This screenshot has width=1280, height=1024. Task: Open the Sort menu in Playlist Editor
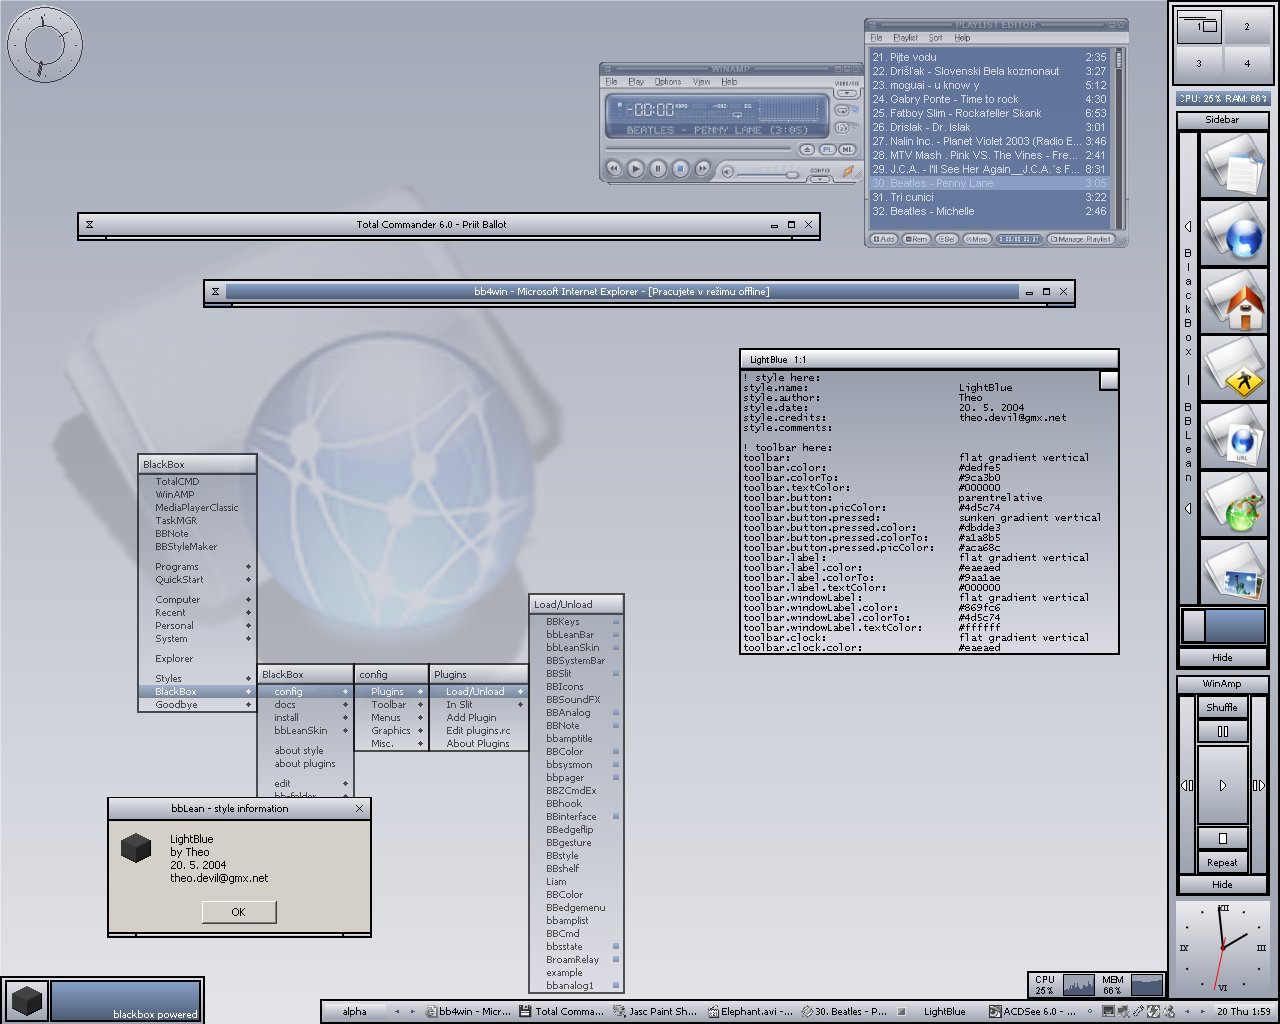pos(935,38)
